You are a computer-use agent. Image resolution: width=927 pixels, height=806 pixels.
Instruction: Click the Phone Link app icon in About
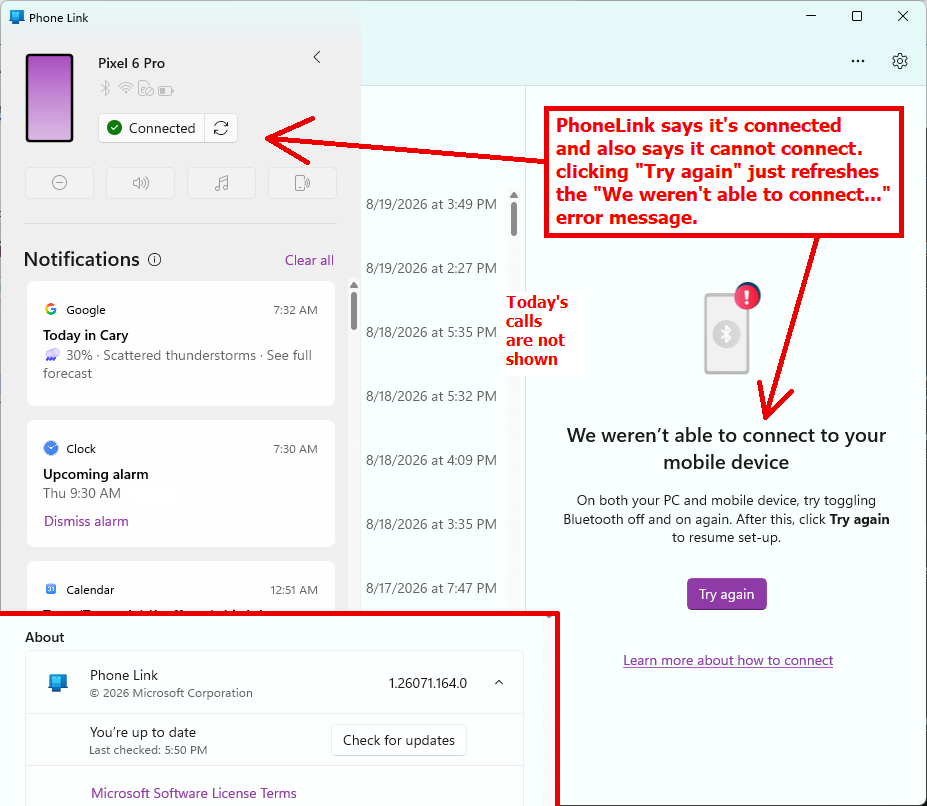click(58, 682)
